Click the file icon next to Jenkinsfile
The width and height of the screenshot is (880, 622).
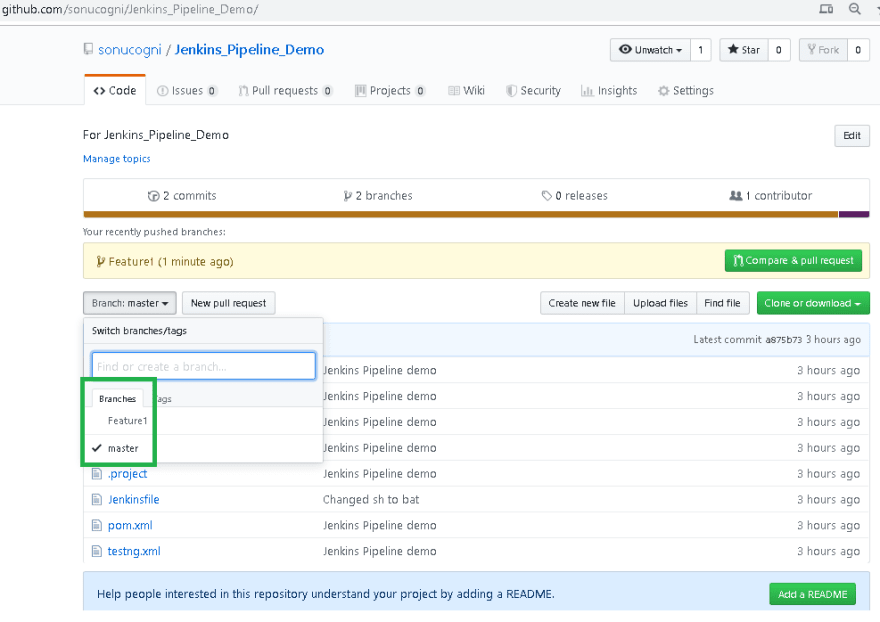[x=97, y=500]
